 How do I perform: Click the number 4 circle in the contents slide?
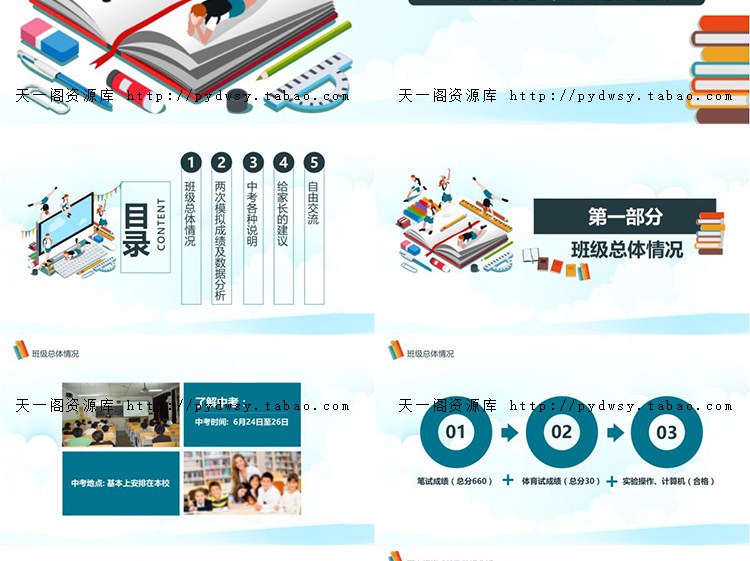coord(284,163)
